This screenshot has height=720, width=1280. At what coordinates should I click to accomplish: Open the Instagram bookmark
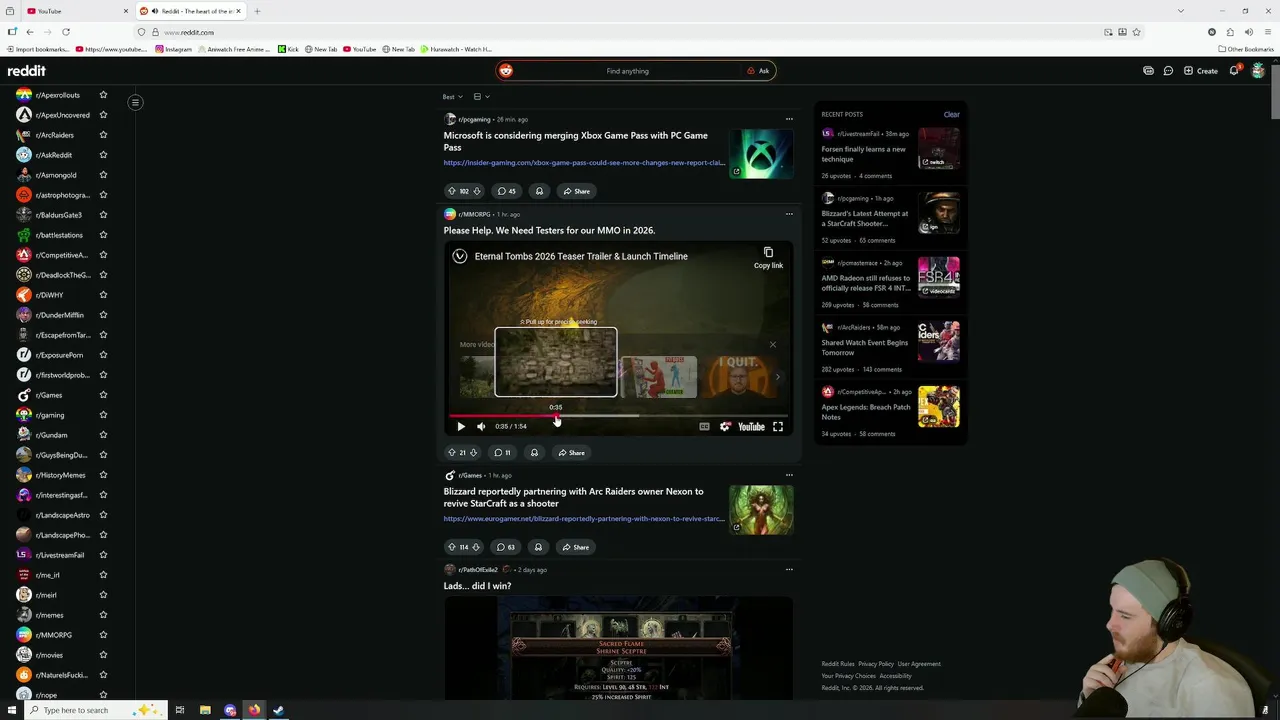point(173,49)
